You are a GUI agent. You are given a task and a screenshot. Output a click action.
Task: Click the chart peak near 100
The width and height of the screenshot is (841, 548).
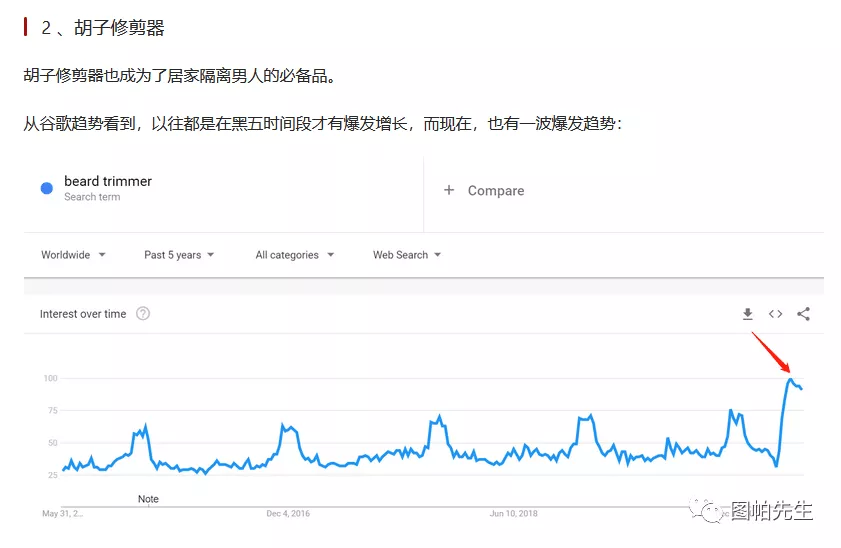790,379
